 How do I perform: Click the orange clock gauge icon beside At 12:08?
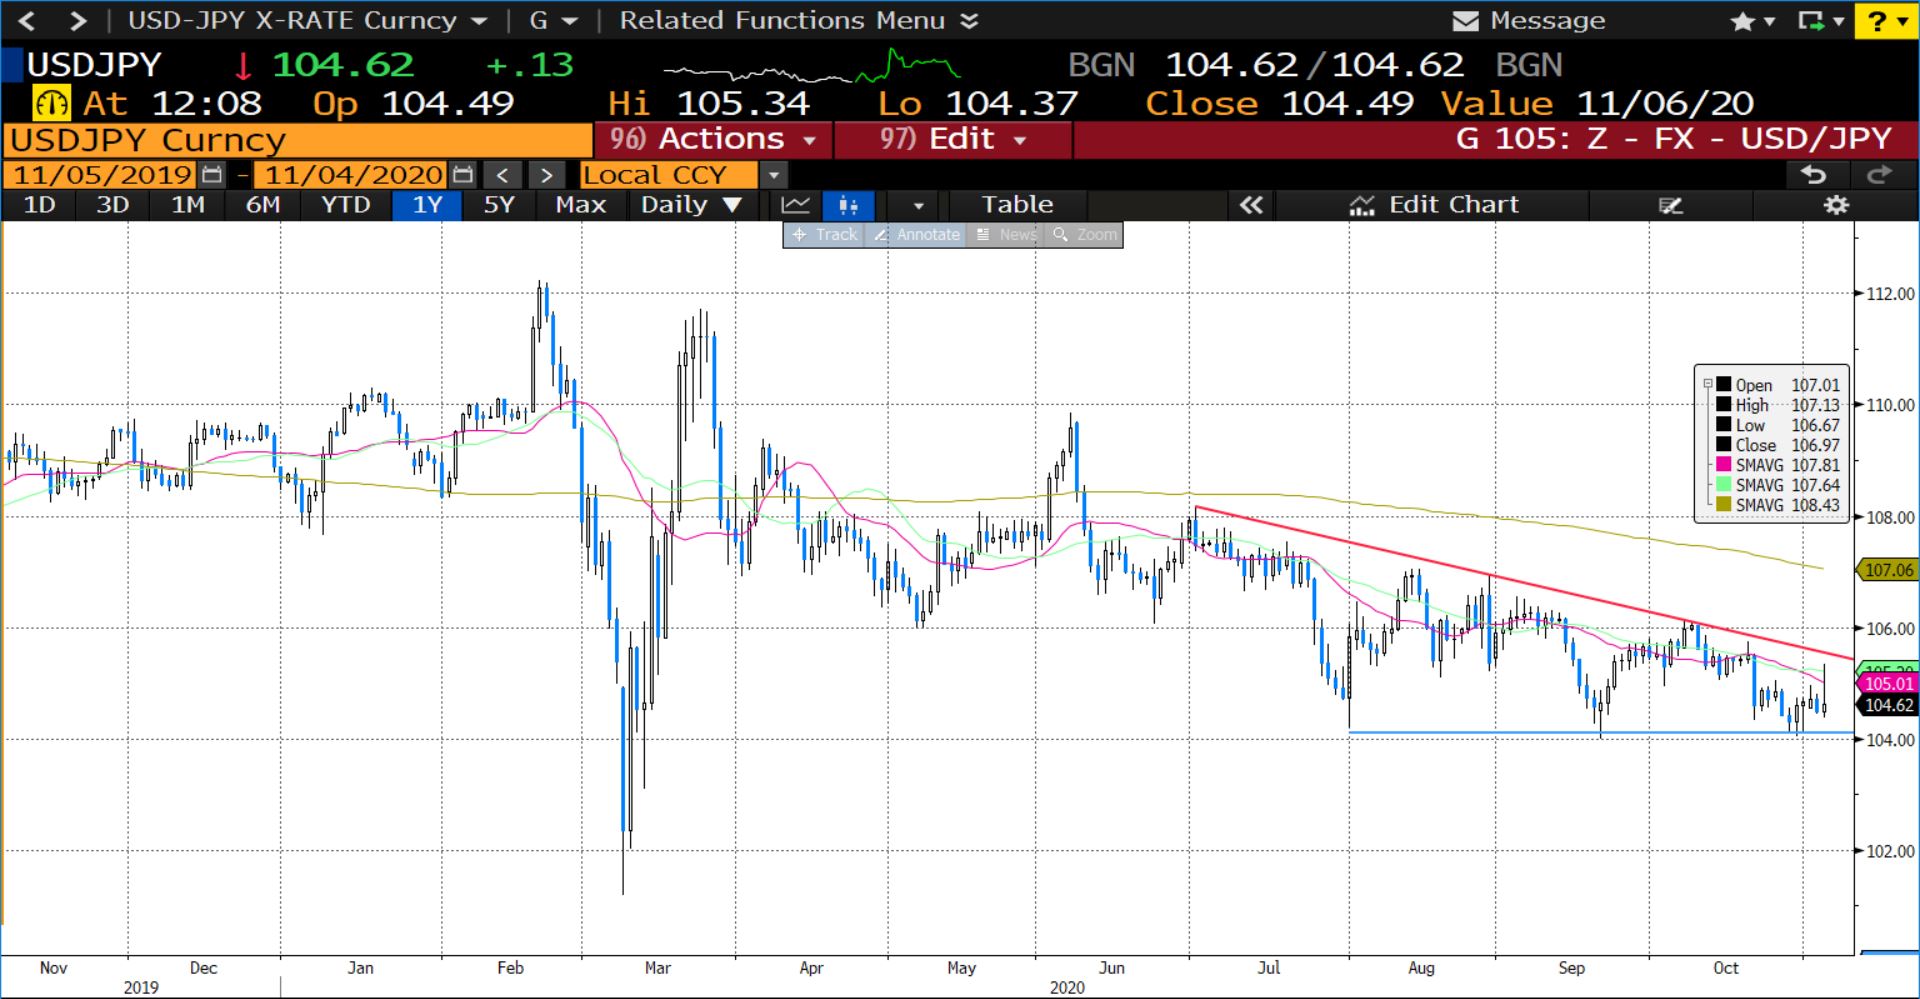[x=51, y=103]
